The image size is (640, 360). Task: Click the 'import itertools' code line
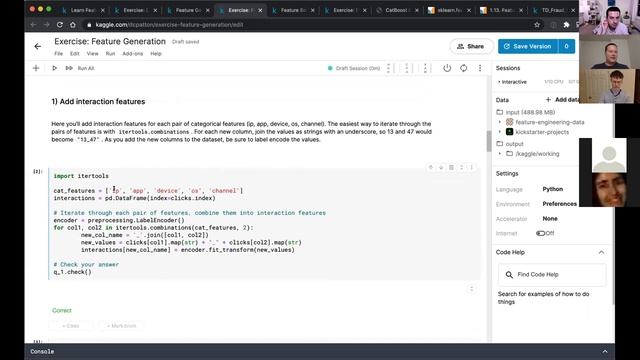point(81,176)
